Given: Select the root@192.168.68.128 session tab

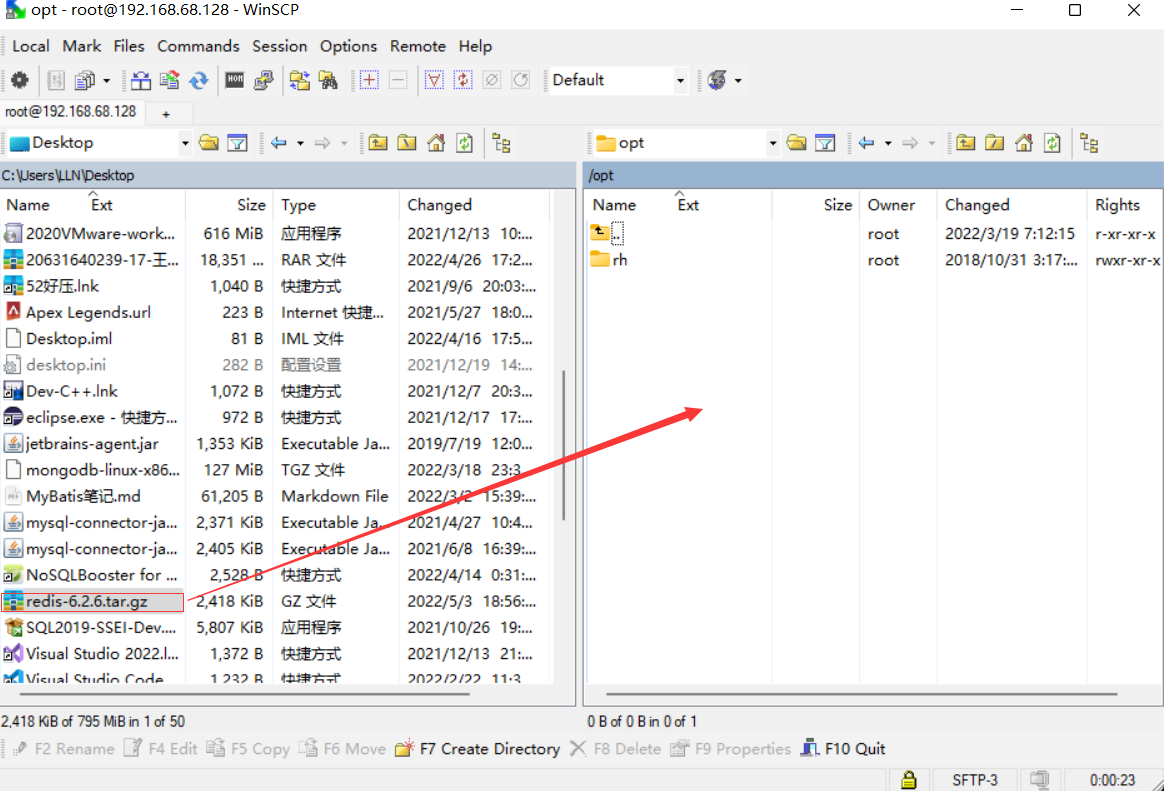Looking at the screenshot, I should click(x=71, y=112).
